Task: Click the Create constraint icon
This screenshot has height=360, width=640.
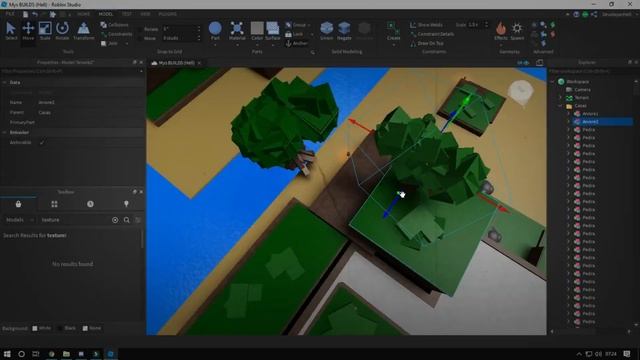Action: click(393, 31)
